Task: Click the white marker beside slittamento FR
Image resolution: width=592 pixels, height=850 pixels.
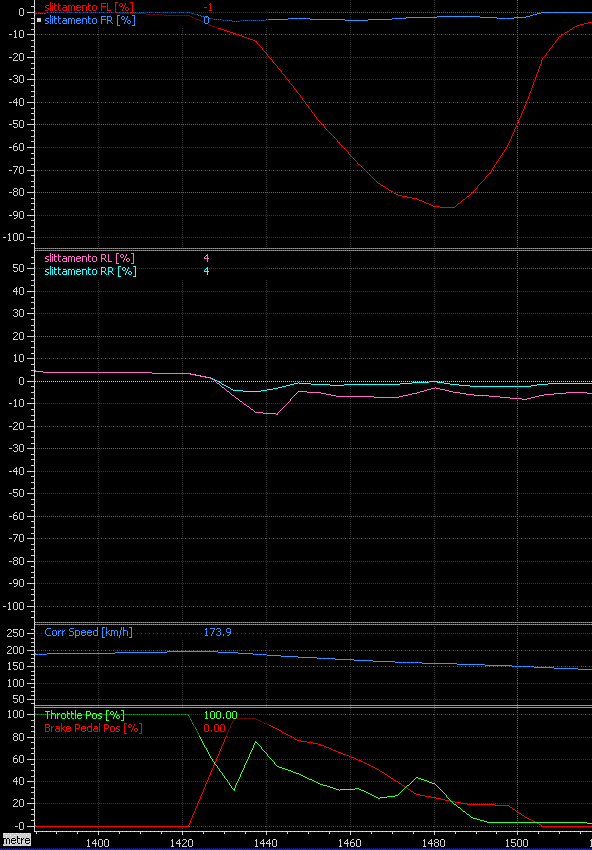Action: coord(39,20)
